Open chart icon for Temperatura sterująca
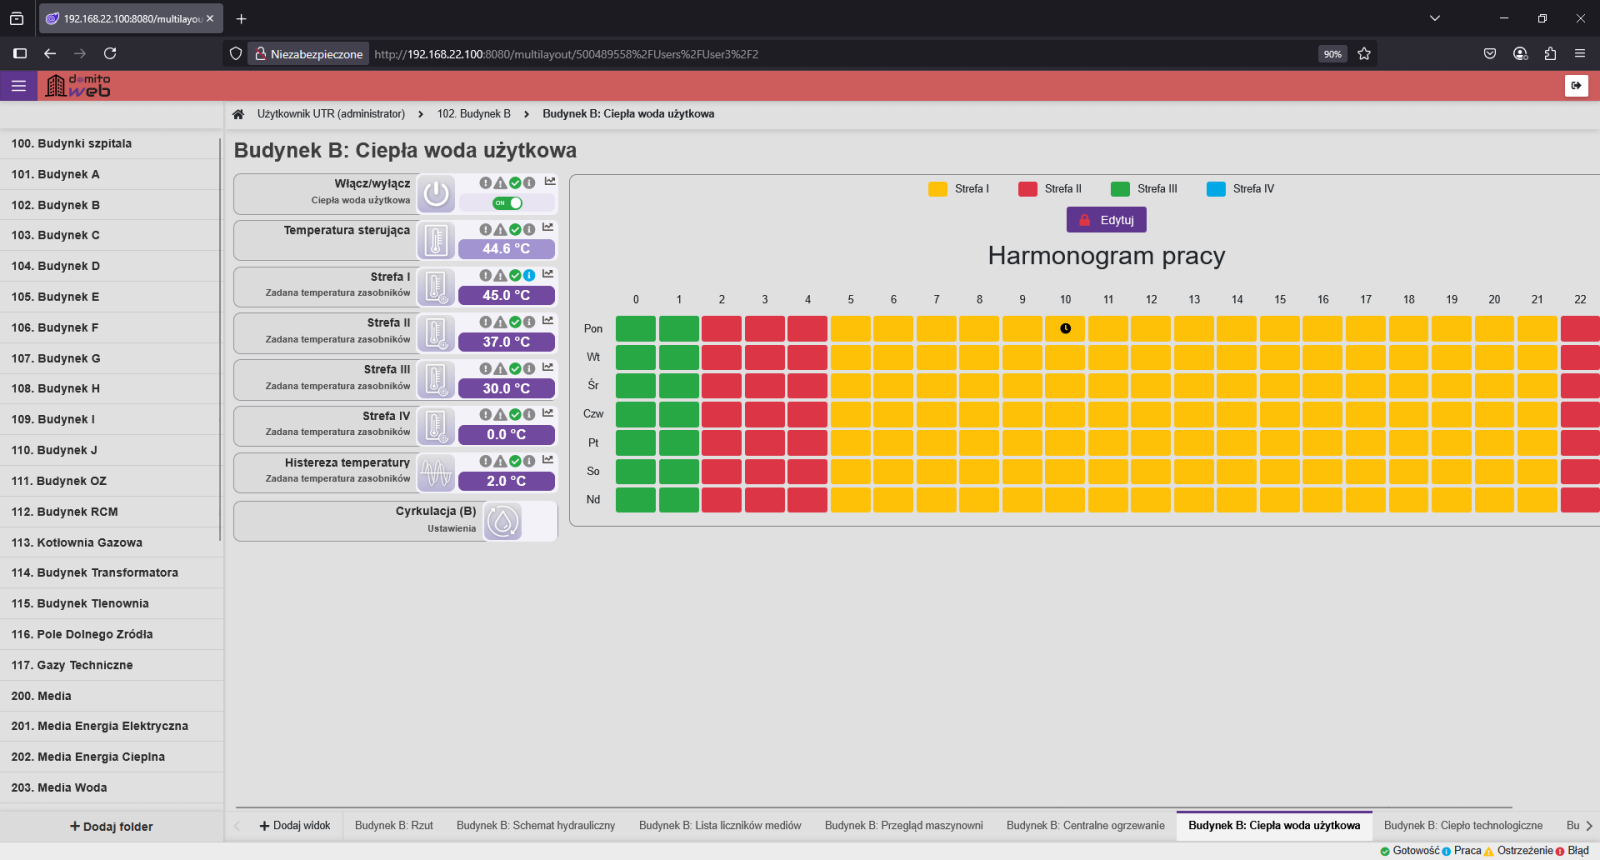This screenshot has width=1600, height=860. [548, 228]
